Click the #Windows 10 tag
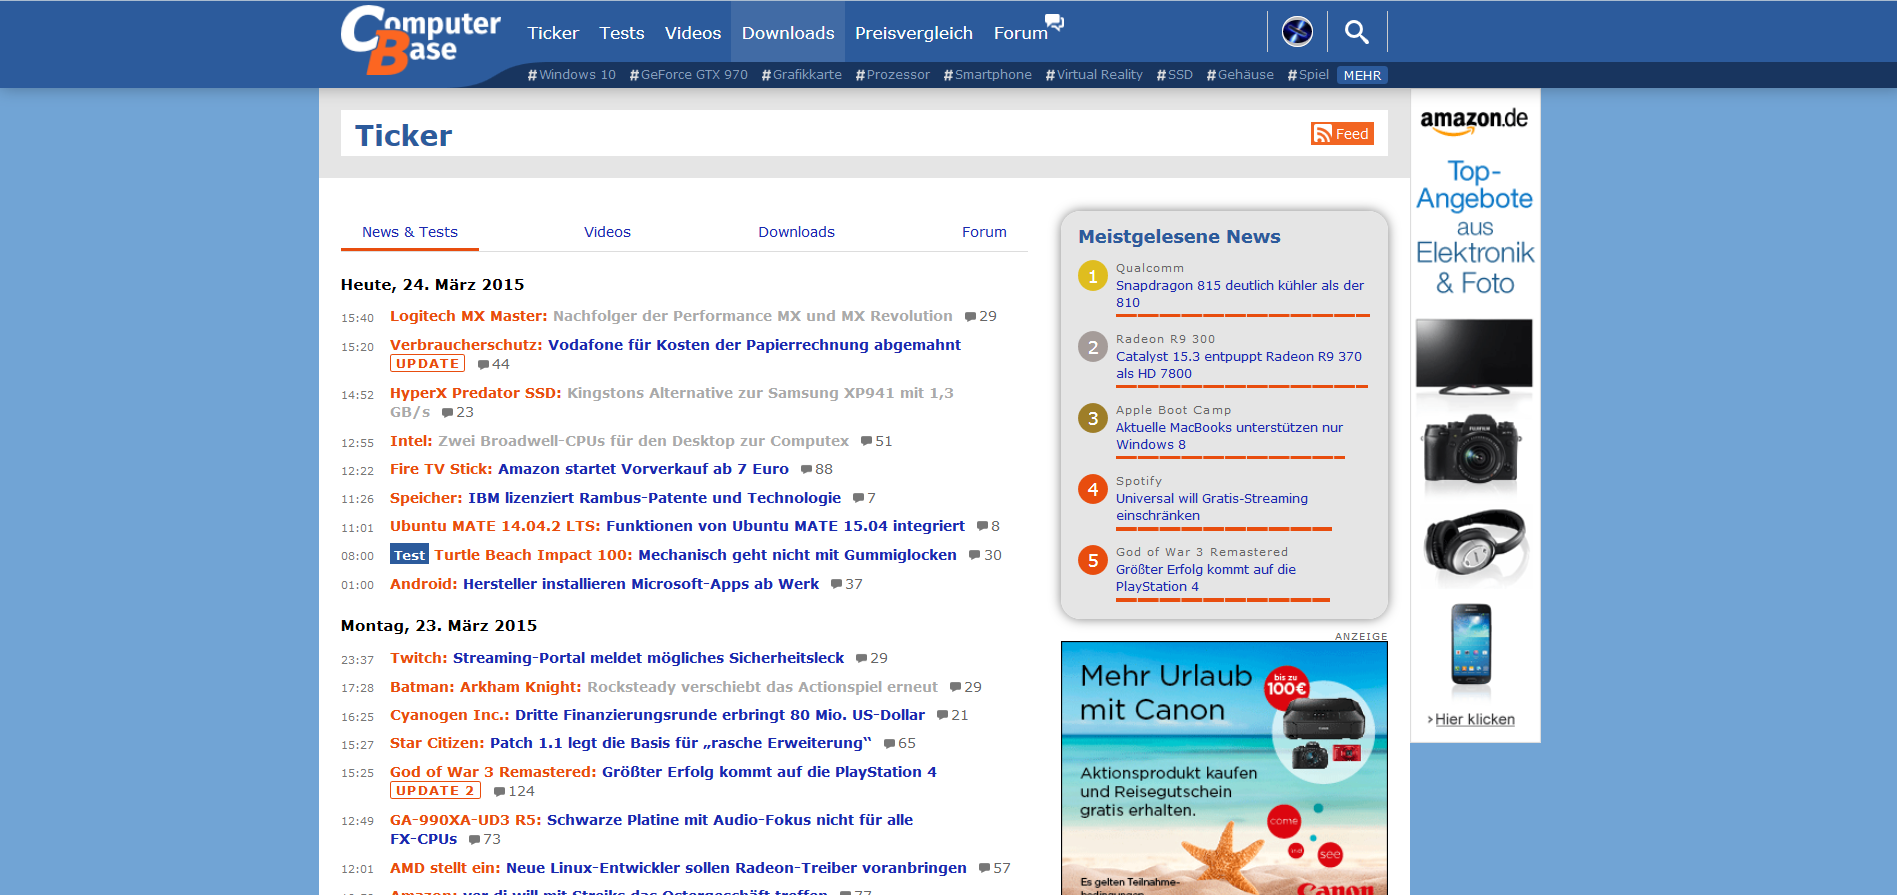Screen dimensions: 1897x895 (572, 75)
